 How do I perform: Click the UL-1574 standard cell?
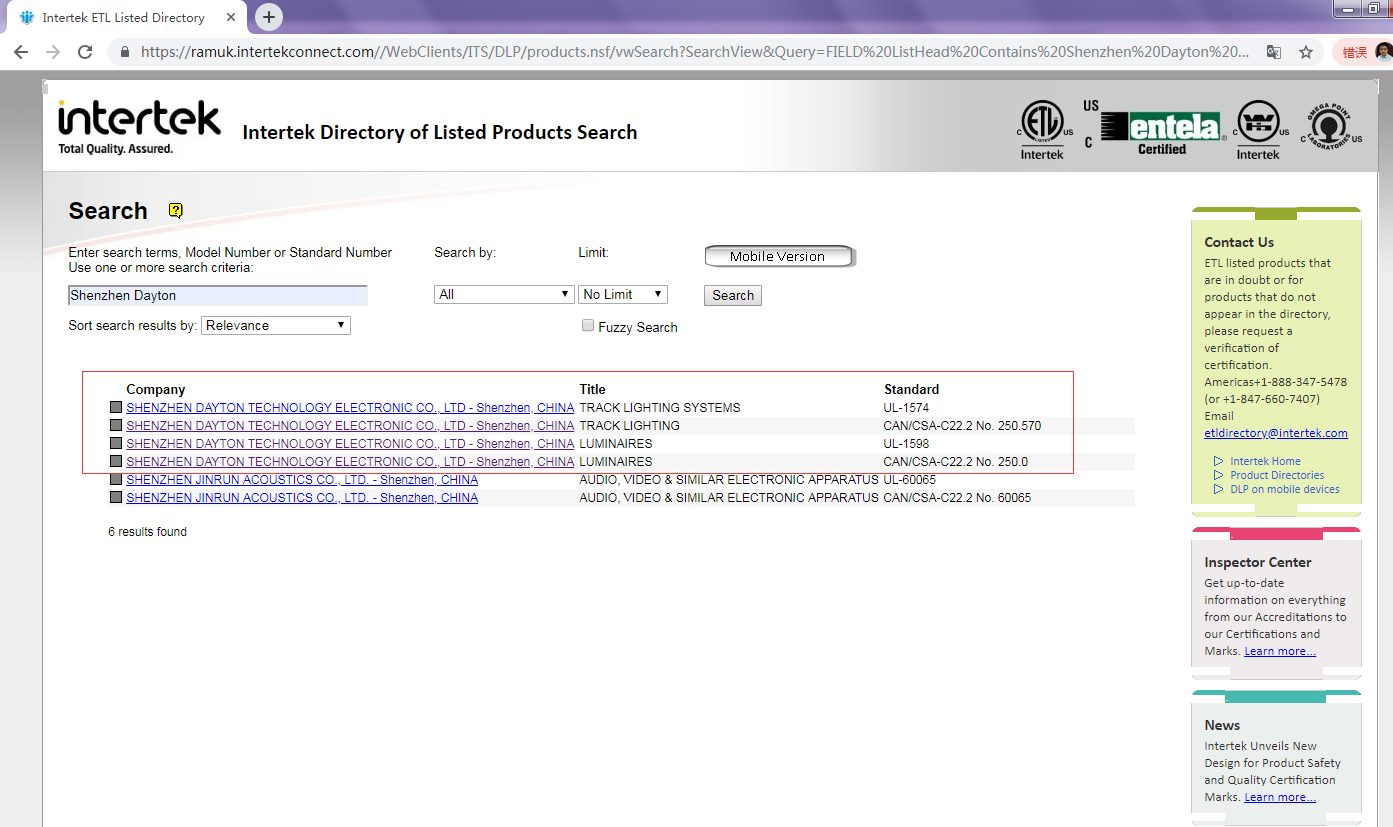point(906,407)
